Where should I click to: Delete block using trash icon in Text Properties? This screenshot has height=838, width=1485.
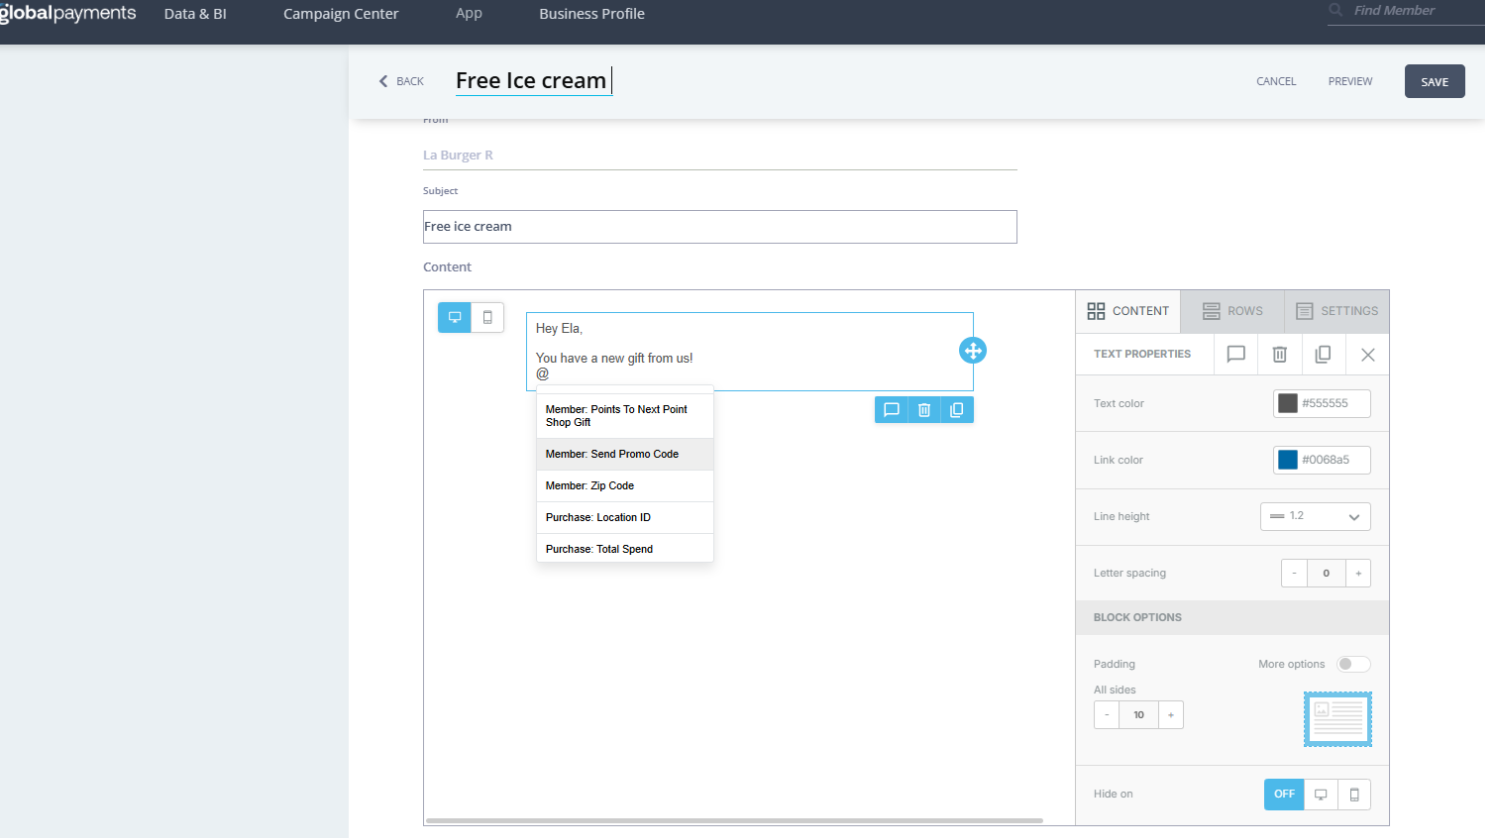1279,354
